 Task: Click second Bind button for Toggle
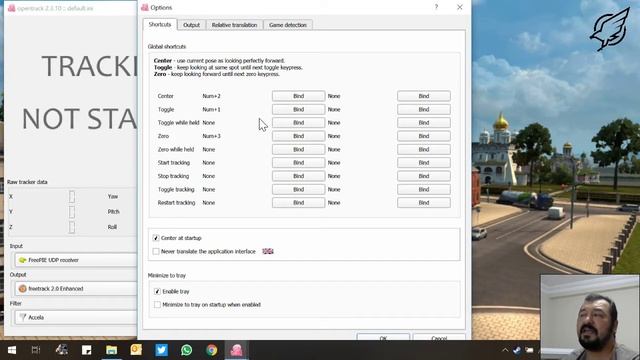coord(424,109)
